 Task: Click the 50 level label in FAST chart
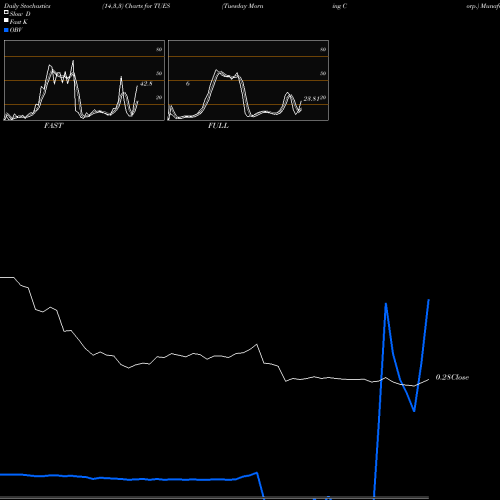(x=159, y=73)
